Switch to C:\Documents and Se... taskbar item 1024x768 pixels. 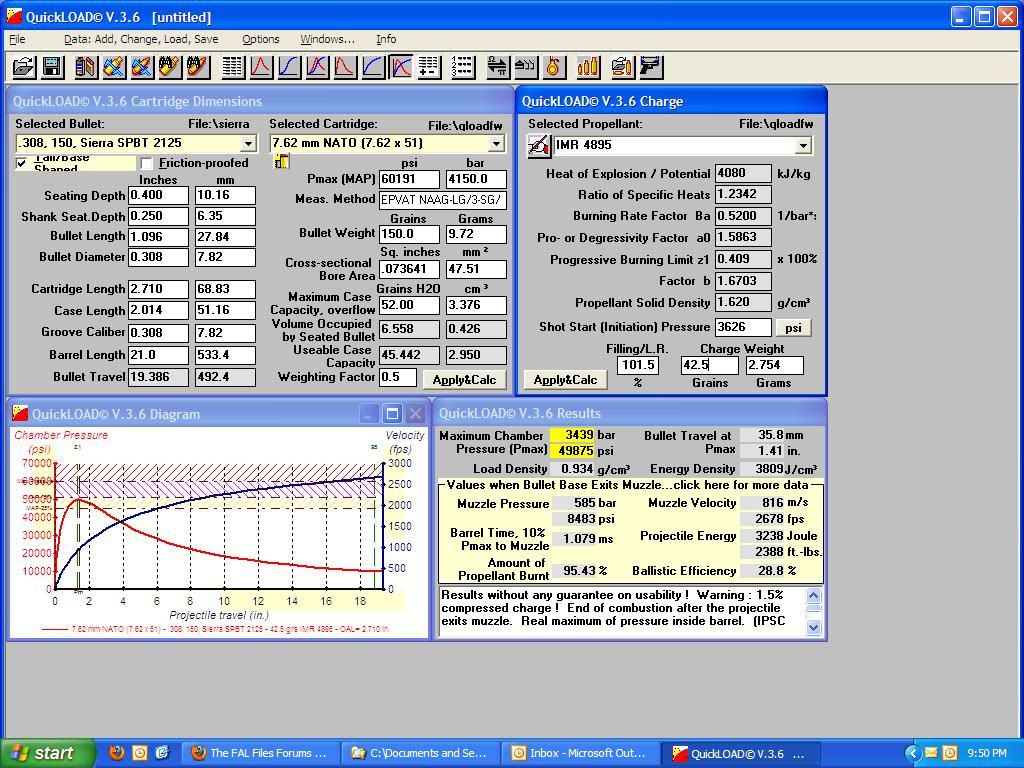tap(420, 753)
